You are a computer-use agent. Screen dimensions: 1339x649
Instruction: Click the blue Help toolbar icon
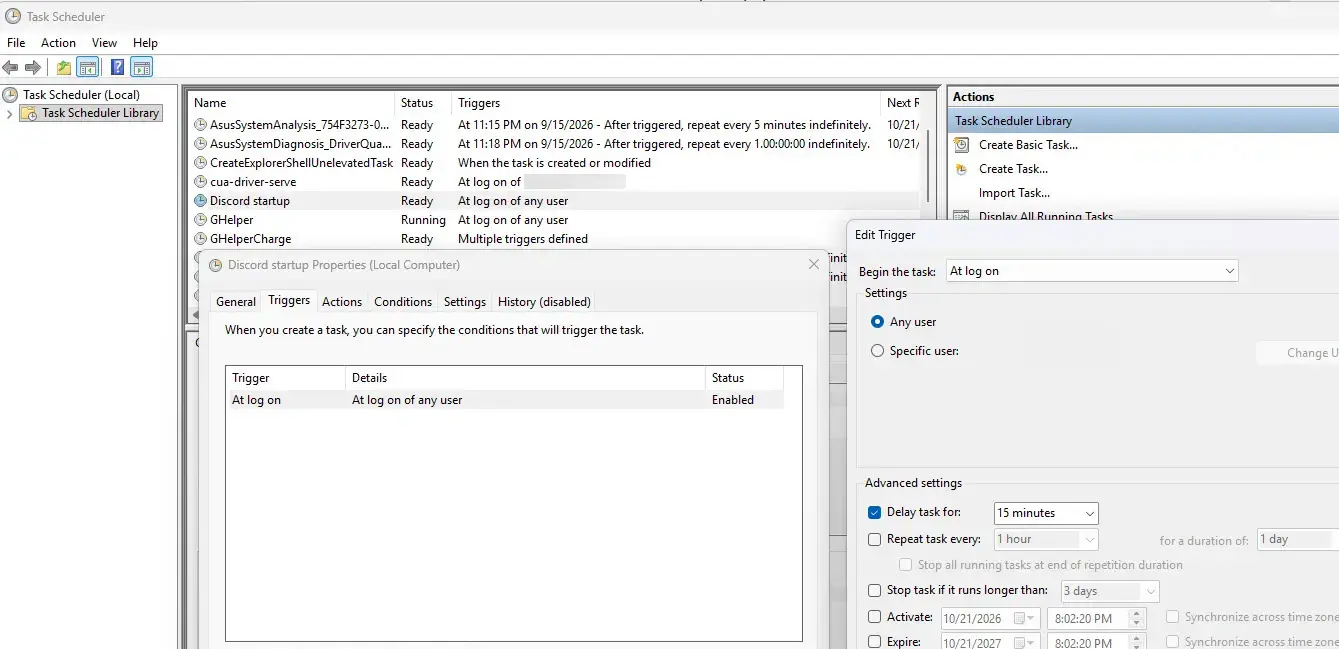[118, 68]
